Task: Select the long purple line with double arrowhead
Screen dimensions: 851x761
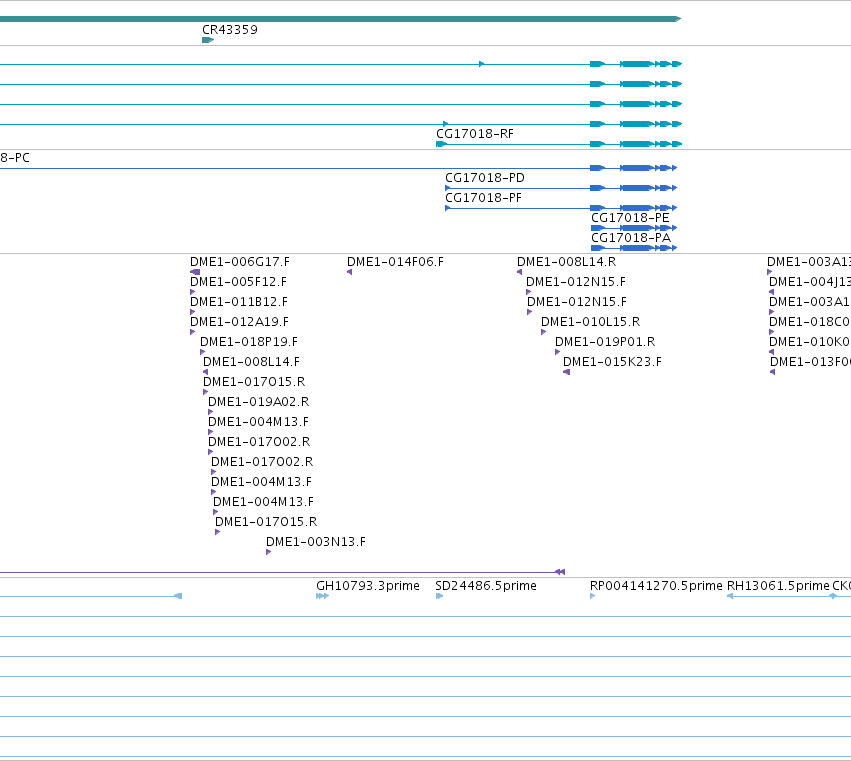Action: pyautogui.click(x=282, y=572)
